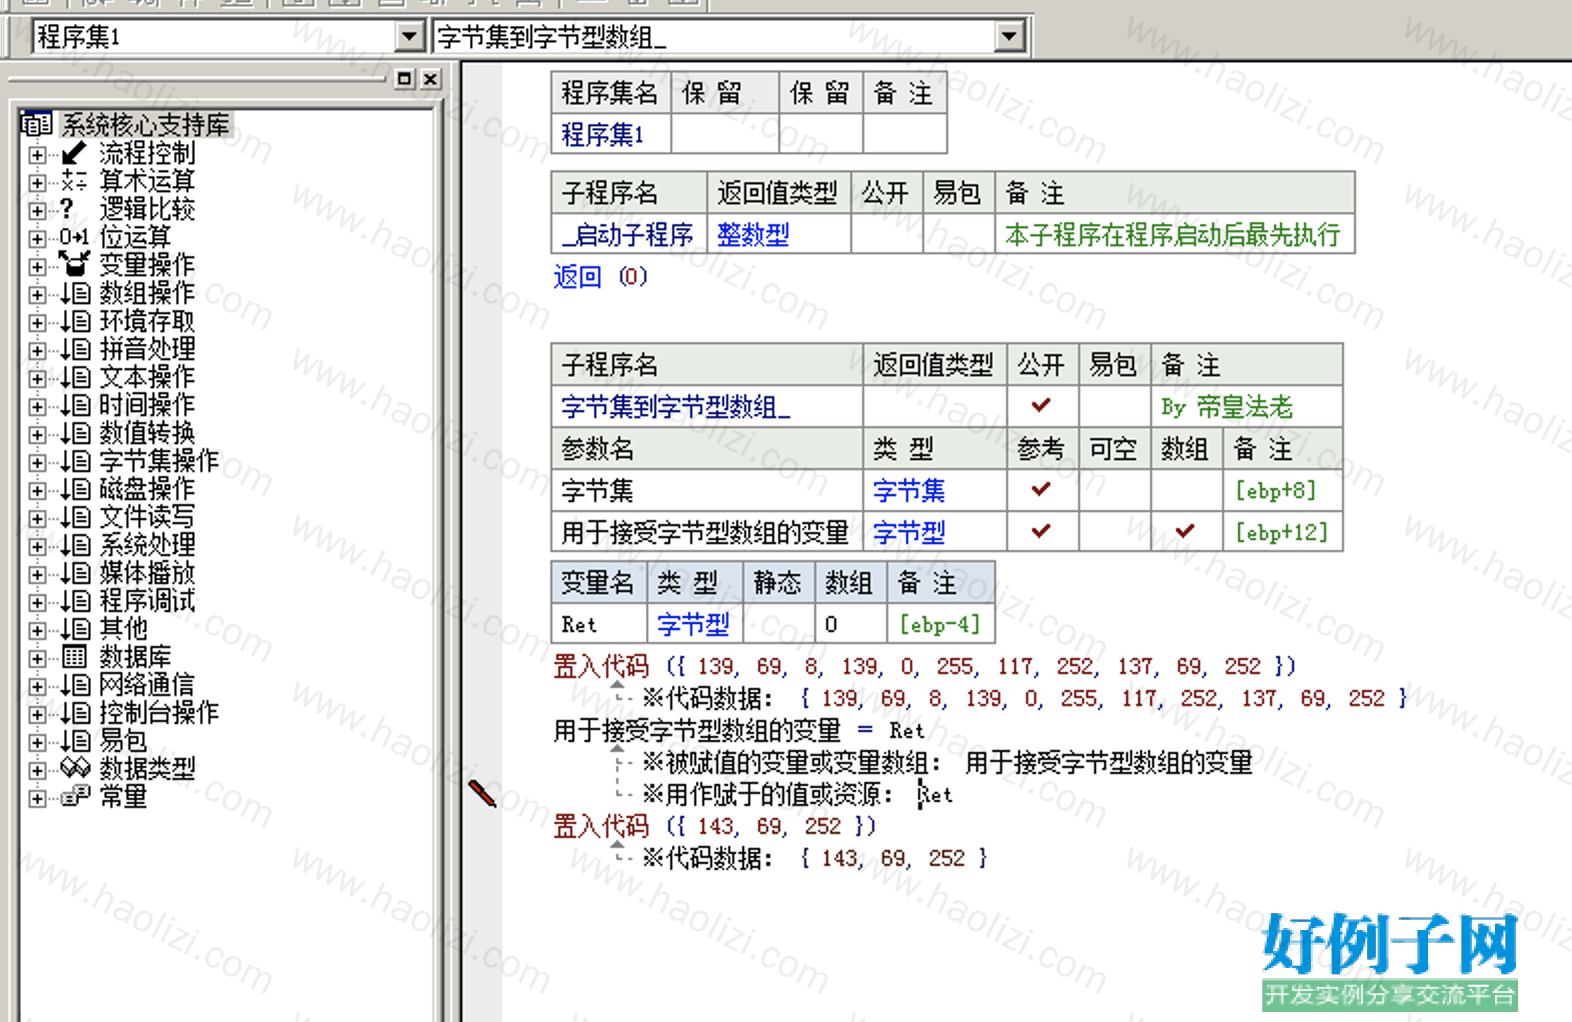Toggle 数组 checkmark on the 用于接受字节型数组的变量 row
The height and width of the screenshot is (1022, 1572).
click(x=1185, y=531)
